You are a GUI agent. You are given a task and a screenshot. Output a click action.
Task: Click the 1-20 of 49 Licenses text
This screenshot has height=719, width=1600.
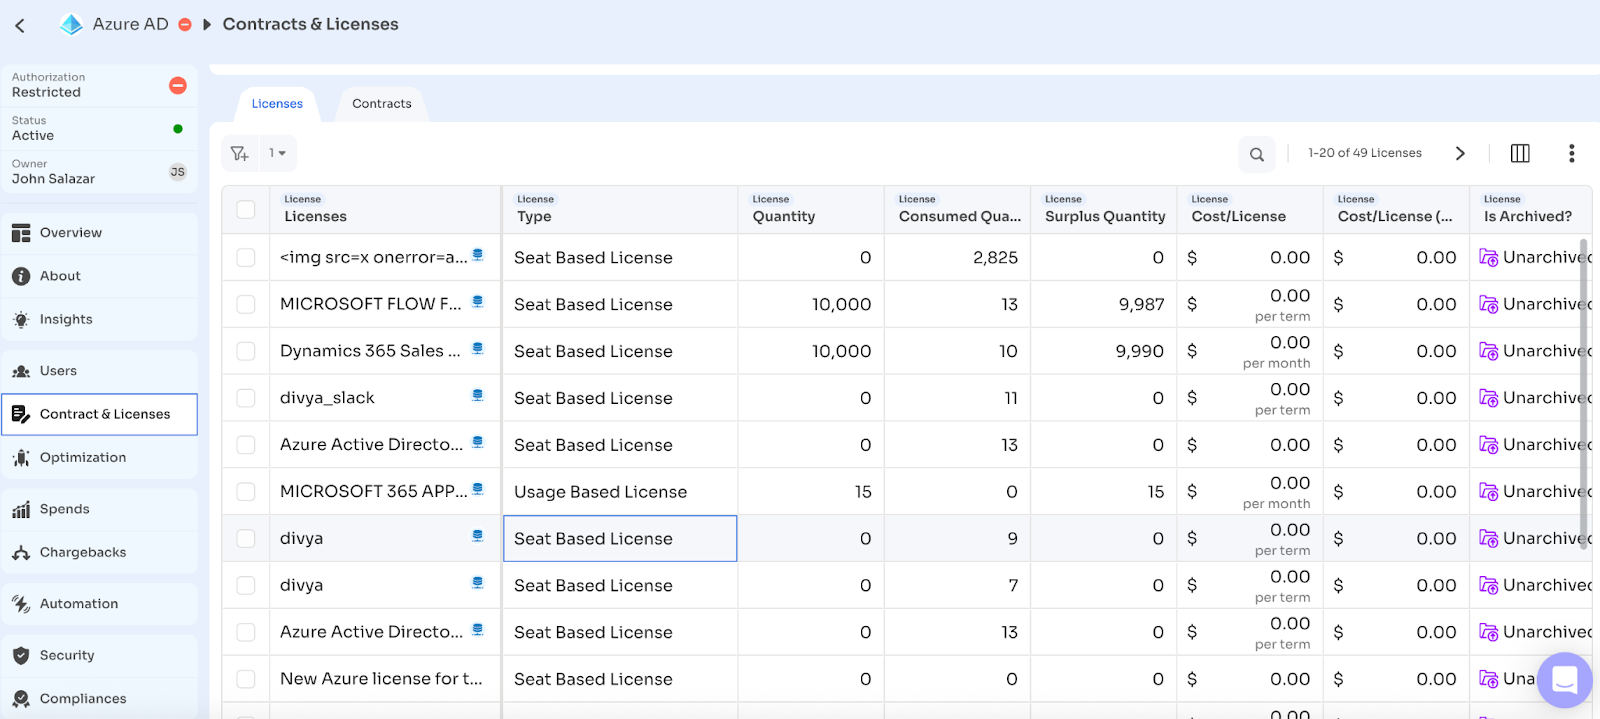pyautogui.click(x=1365, y=153)
